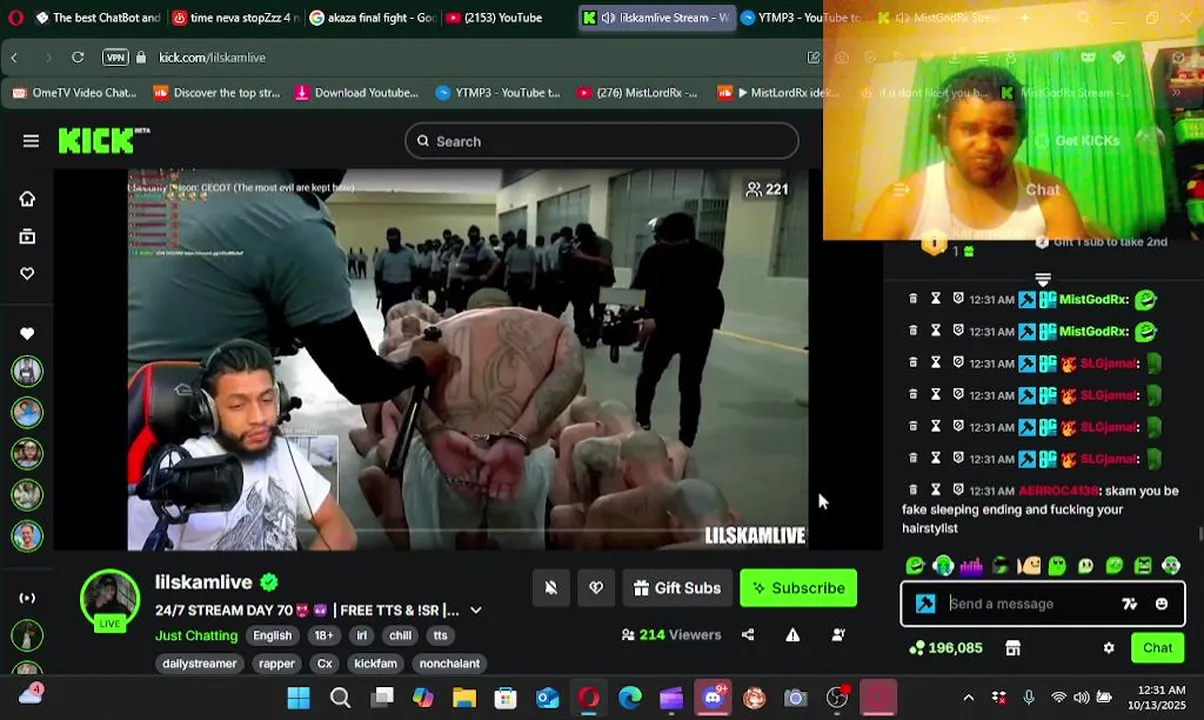Ban AERROC4138 using the shield icon
1204x720 pixels.
point(958,490)
